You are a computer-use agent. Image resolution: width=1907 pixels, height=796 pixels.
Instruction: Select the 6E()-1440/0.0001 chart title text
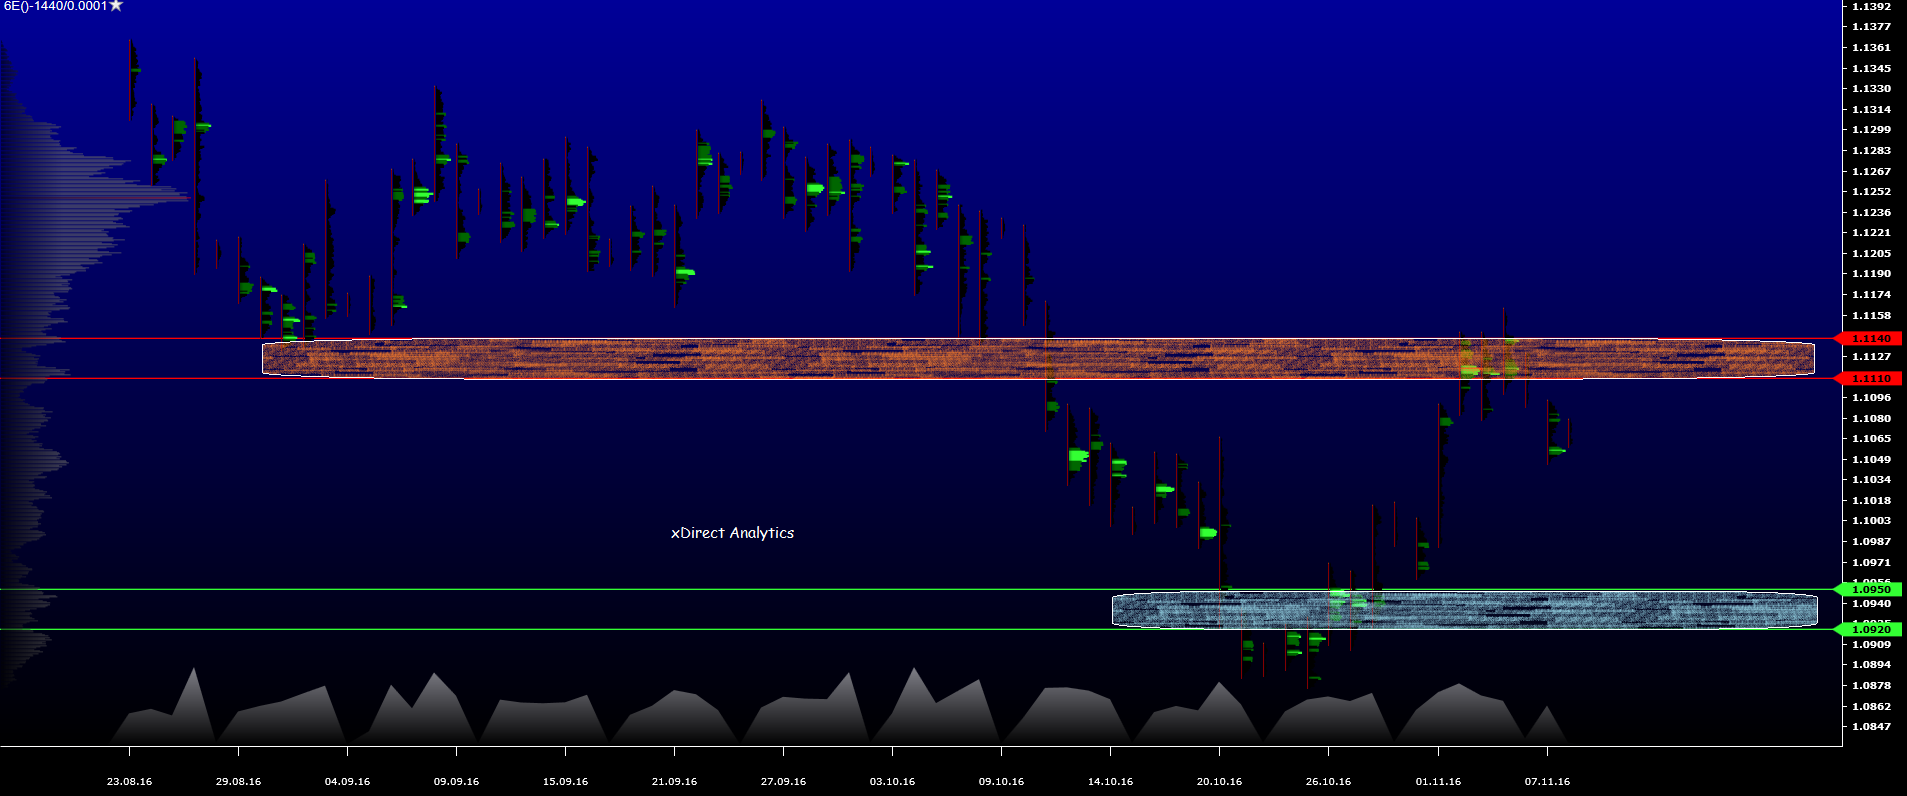(x=54, y=6)
